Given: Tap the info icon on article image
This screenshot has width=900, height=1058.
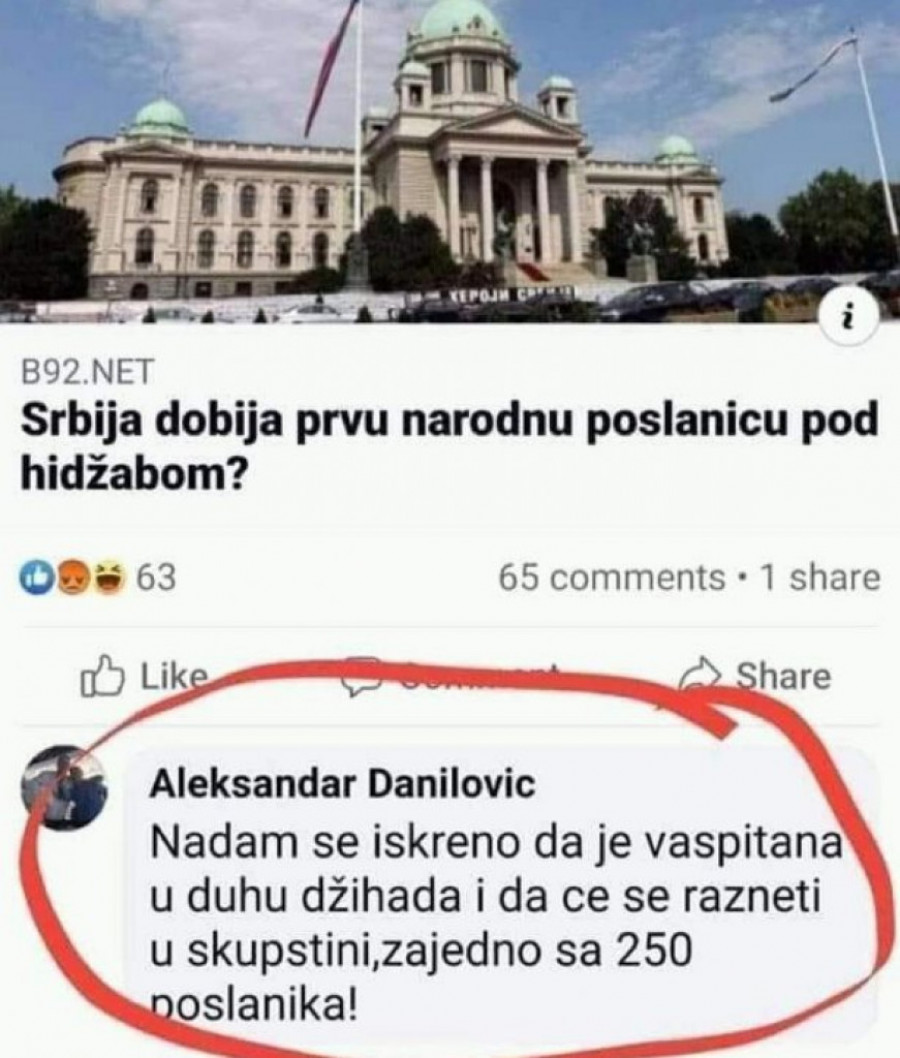Looking at the screenshot, I should (849, 316).
